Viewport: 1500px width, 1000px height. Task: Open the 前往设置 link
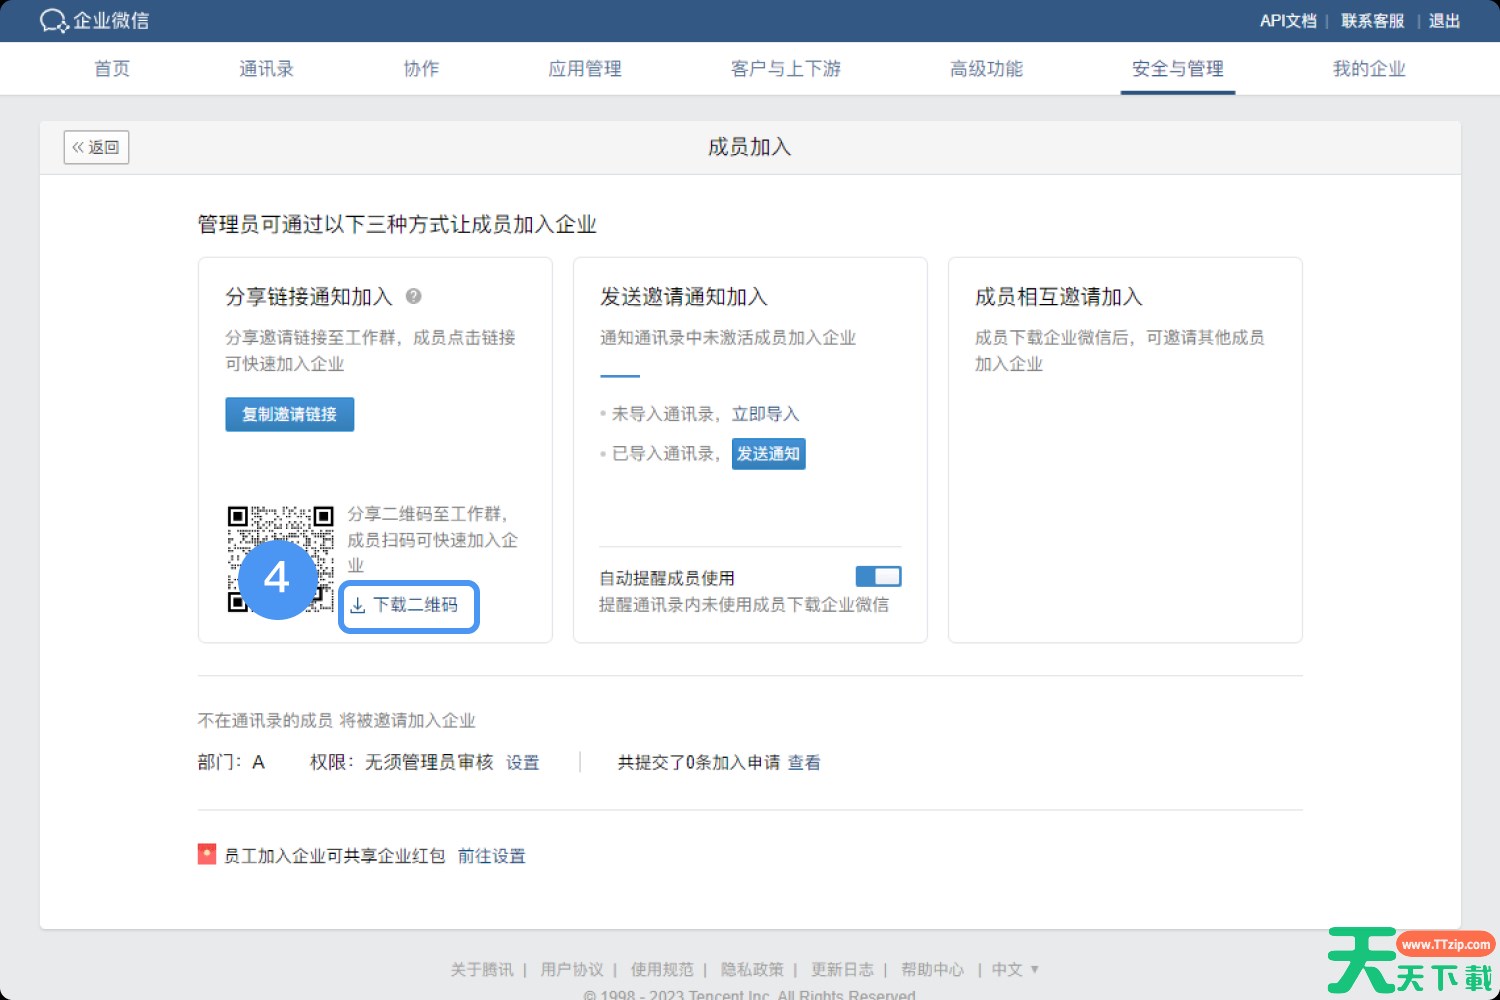491,856
